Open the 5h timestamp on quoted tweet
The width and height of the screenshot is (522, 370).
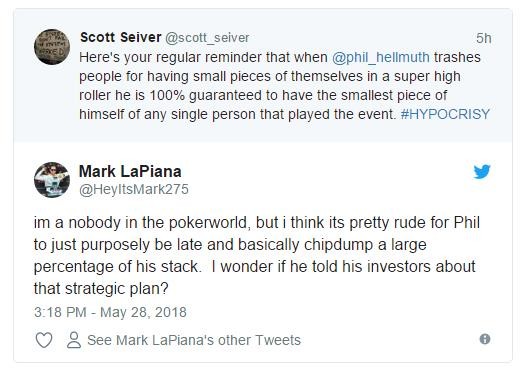pos(484,38)
